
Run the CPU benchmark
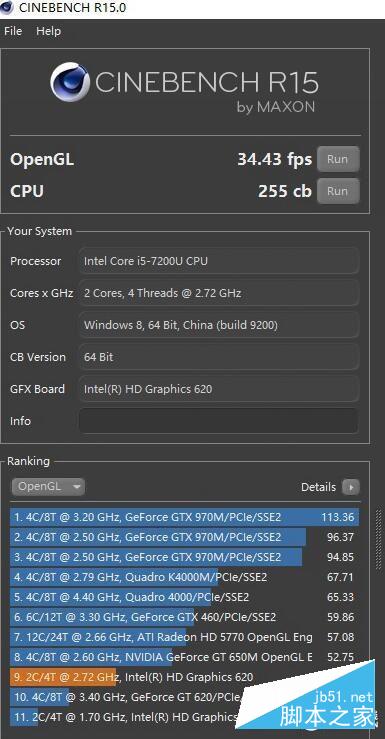(338, 191)
